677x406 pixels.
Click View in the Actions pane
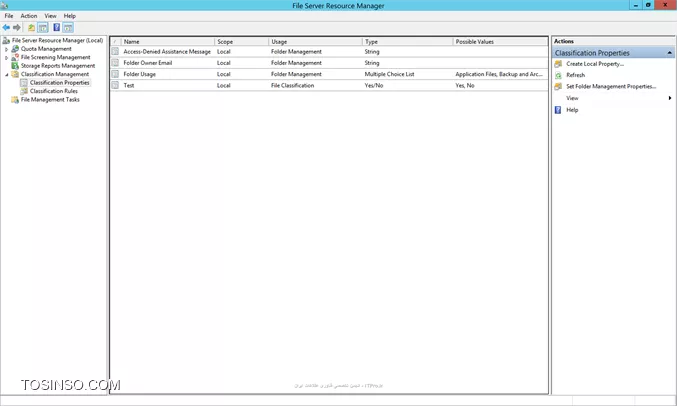tap(572, 98)
